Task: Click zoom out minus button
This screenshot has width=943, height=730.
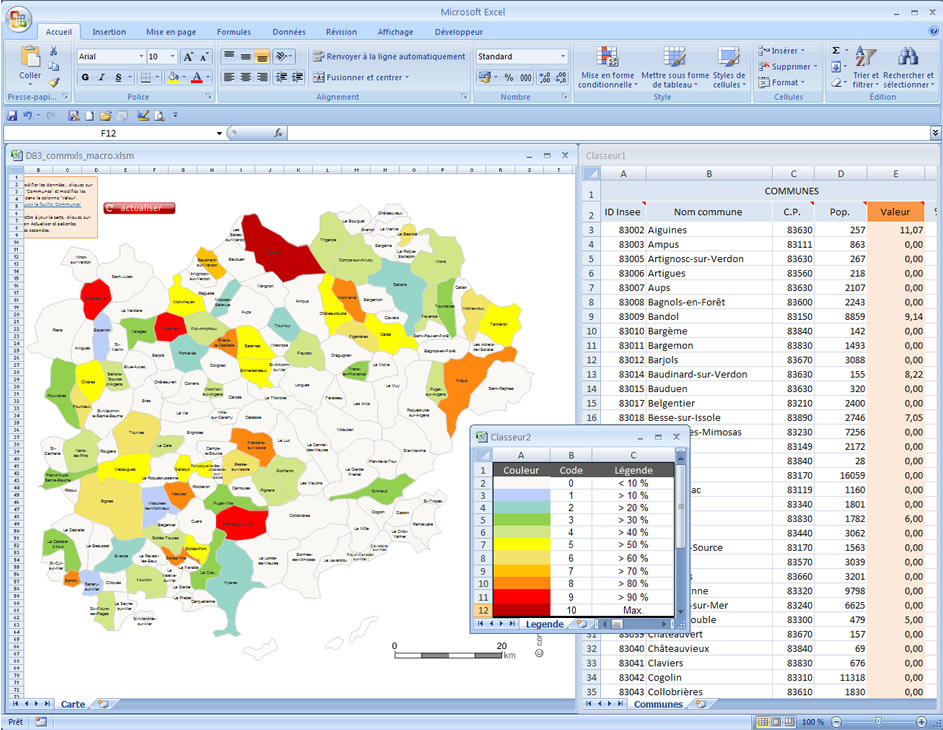Action: click(x=836, y=722)
